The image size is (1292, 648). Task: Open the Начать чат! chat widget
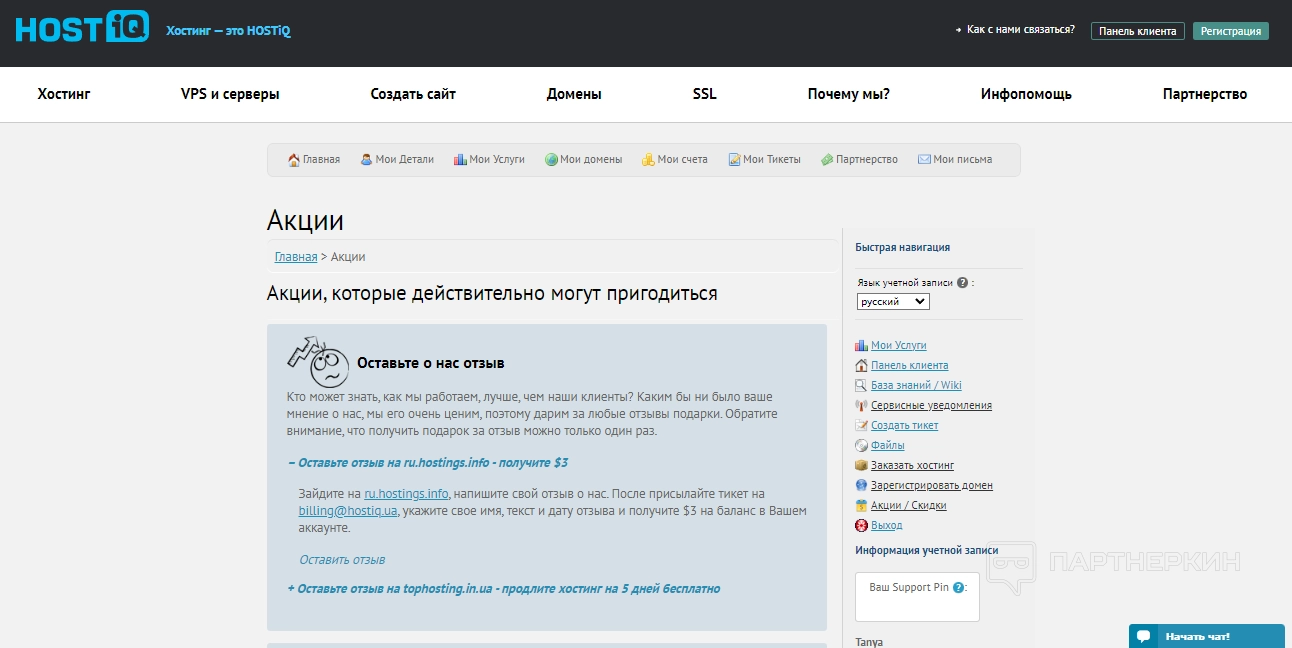1206,636
